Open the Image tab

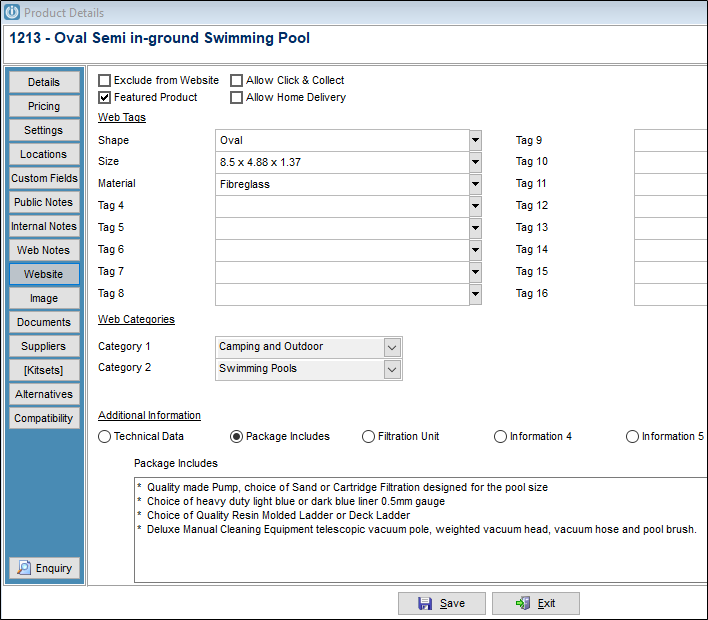[x=44, y=298]
